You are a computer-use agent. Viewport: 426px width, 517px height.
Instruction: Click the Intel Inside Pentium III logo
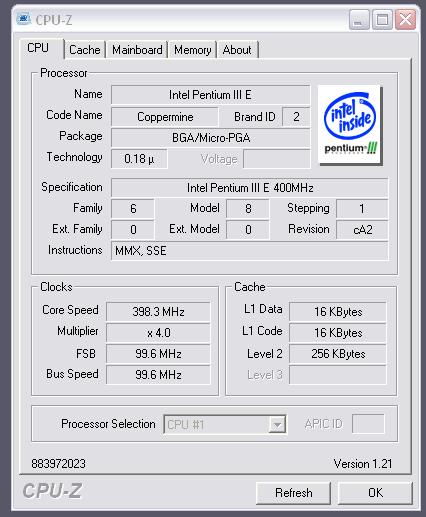[350, 125]
